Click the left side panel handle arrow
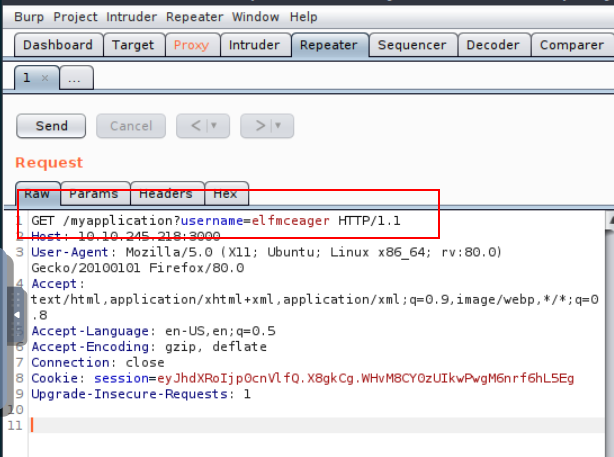Screen dimensions: 614x457 click(x=15, y=316)
